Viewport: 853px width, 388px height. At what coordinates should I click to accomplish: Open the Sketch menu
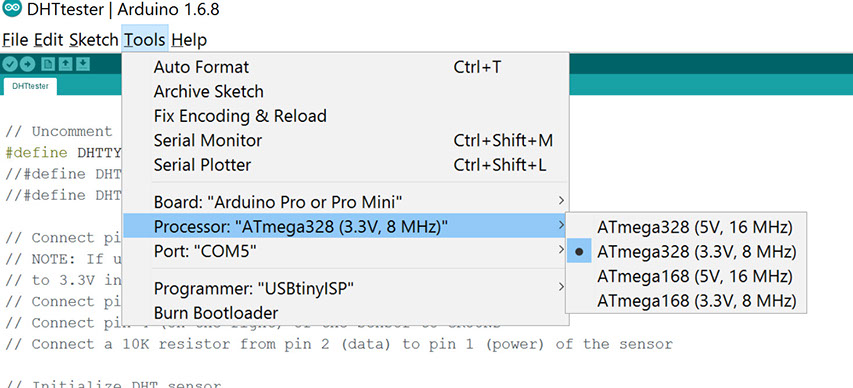tap(94, 40)
